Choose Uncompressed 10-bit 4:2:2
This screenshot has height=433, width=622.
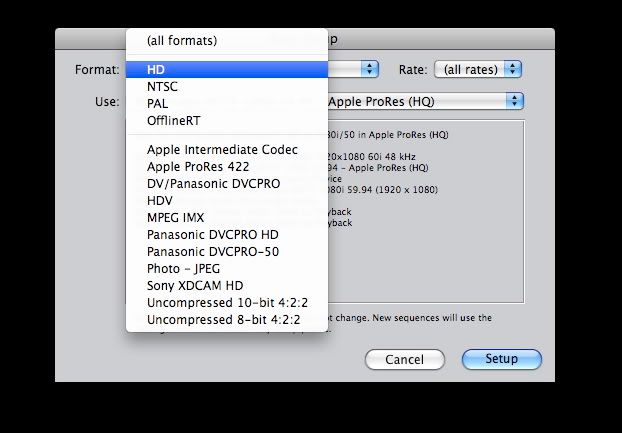[x=227, y=303]
